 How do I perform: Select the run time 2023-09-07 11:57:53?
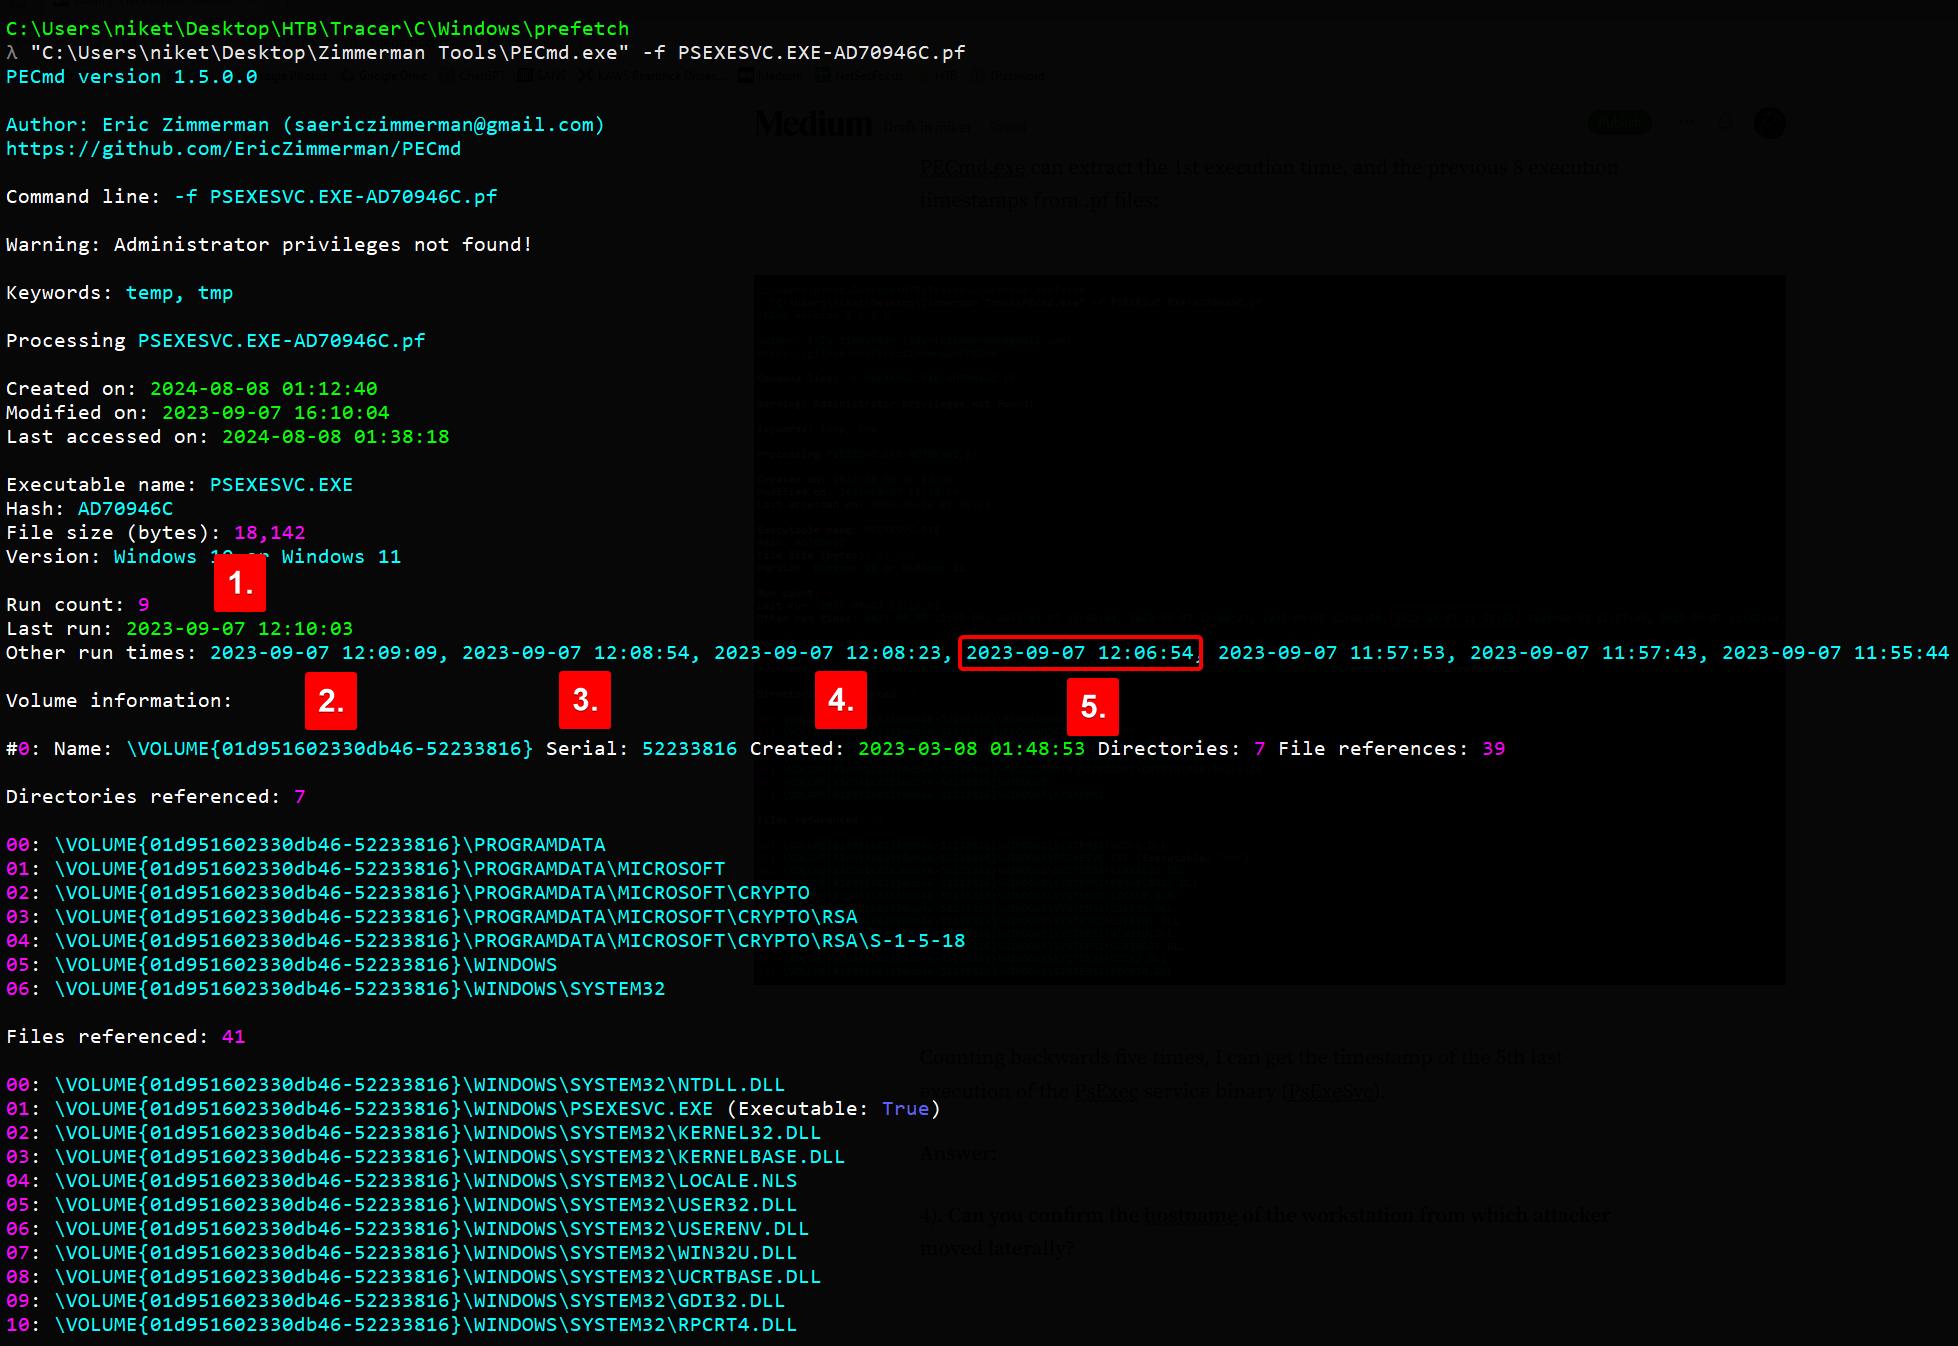coord(1331,653)
